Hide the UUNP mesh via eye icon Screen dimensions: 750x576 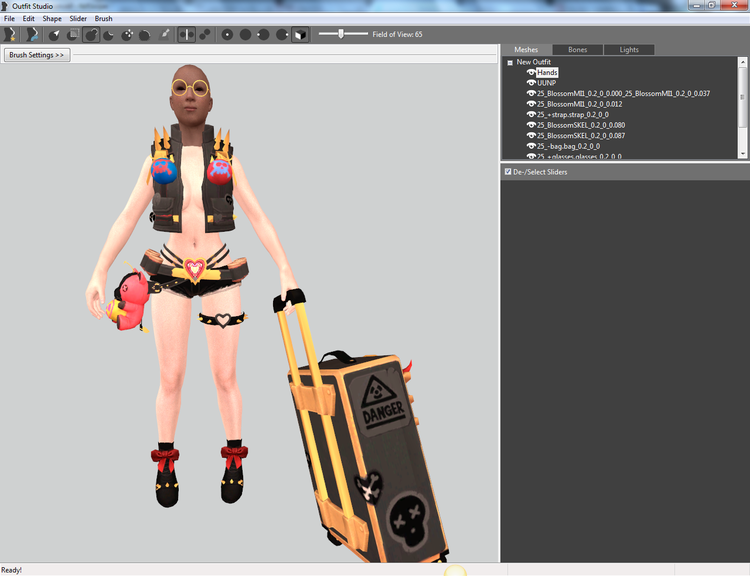531,83
